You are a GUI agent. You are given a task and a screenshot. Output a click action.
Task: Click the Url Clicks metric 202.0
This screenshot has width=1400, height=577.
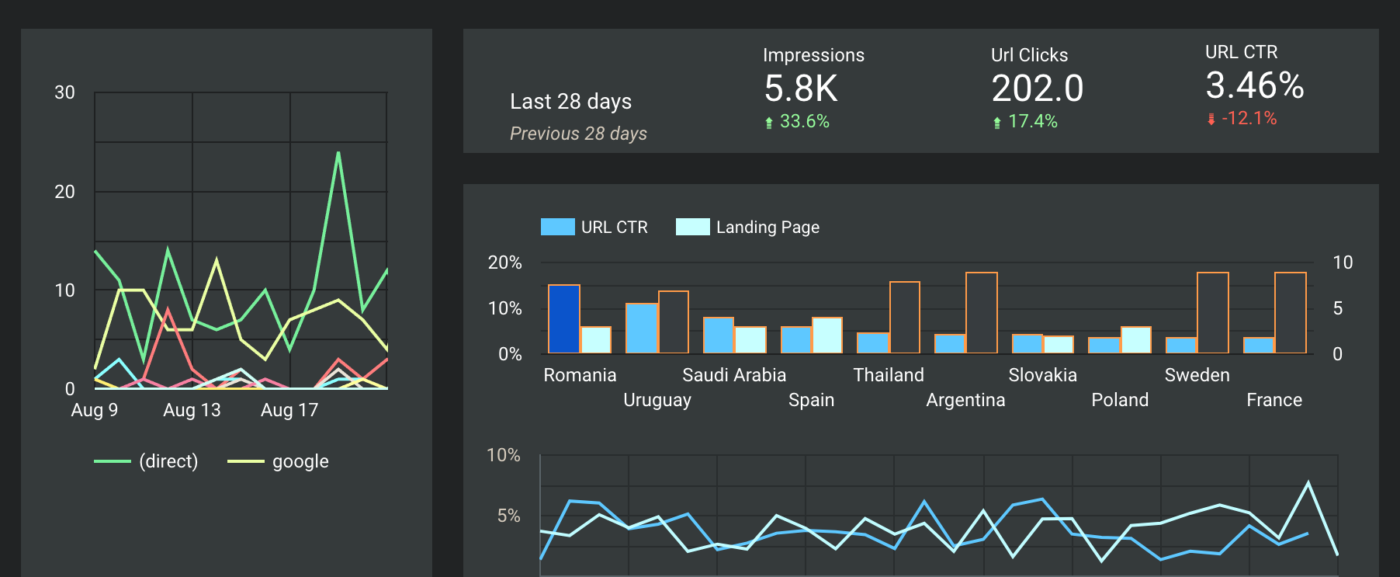(x=1037, y=88)
